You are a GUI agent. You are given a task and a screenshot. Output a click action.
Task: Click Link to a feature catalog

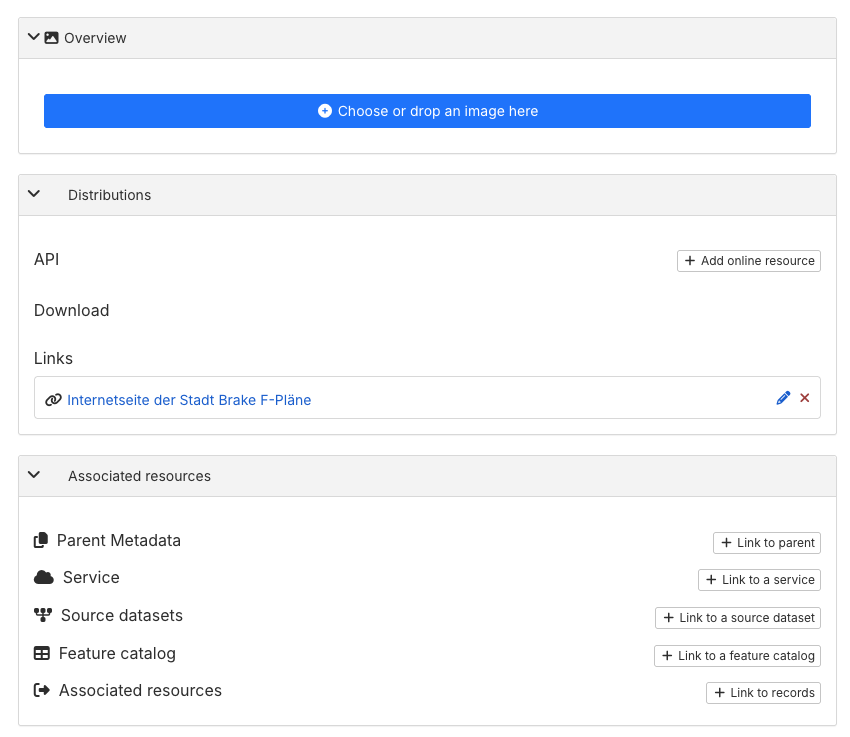(737, 656)
